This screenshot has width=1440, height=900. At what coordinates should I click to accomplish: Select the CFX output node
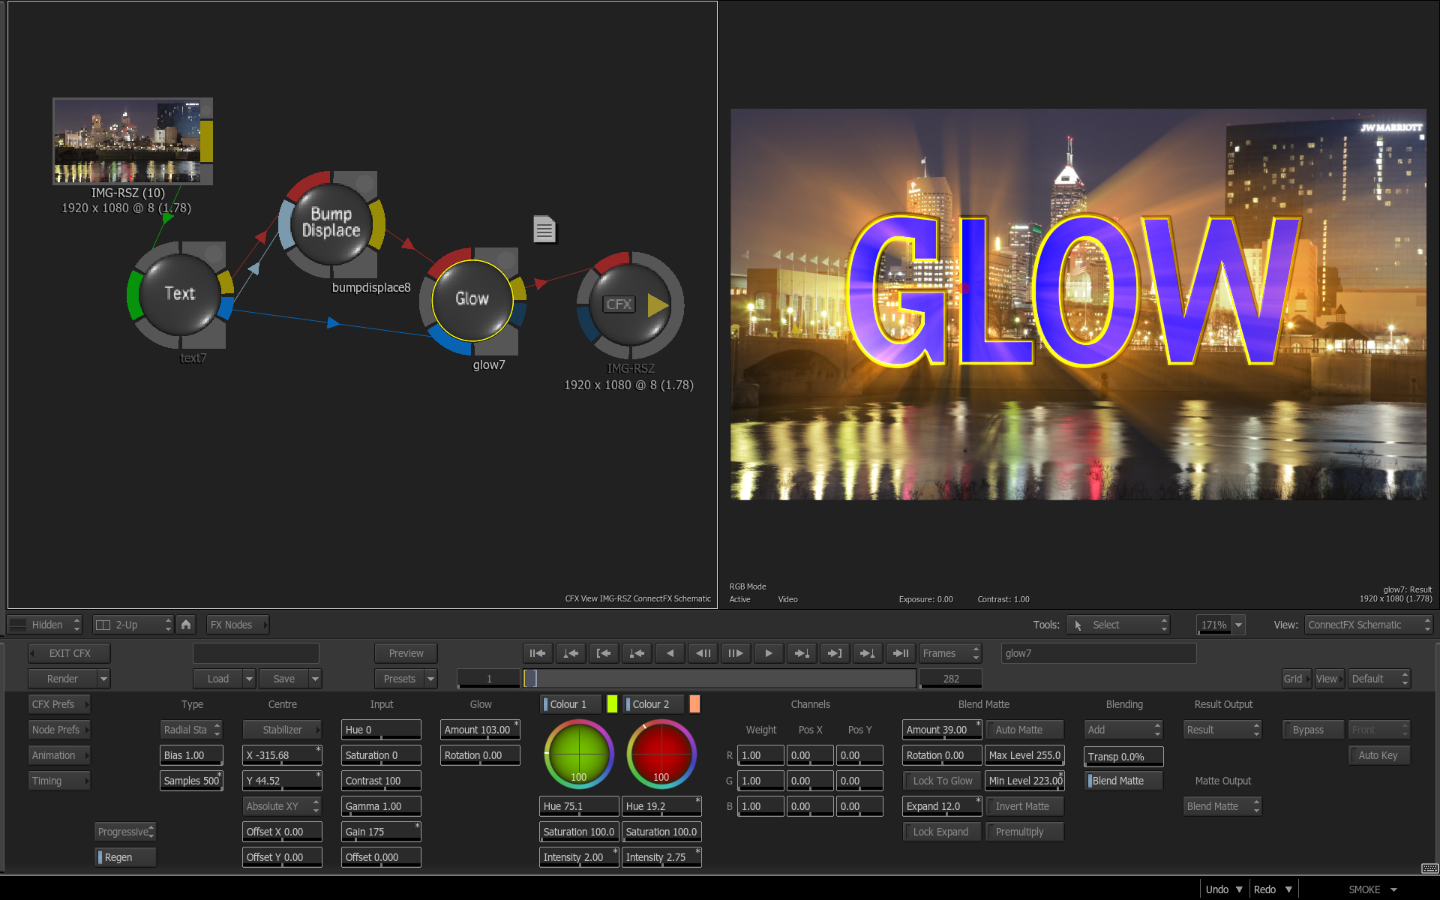629,305
